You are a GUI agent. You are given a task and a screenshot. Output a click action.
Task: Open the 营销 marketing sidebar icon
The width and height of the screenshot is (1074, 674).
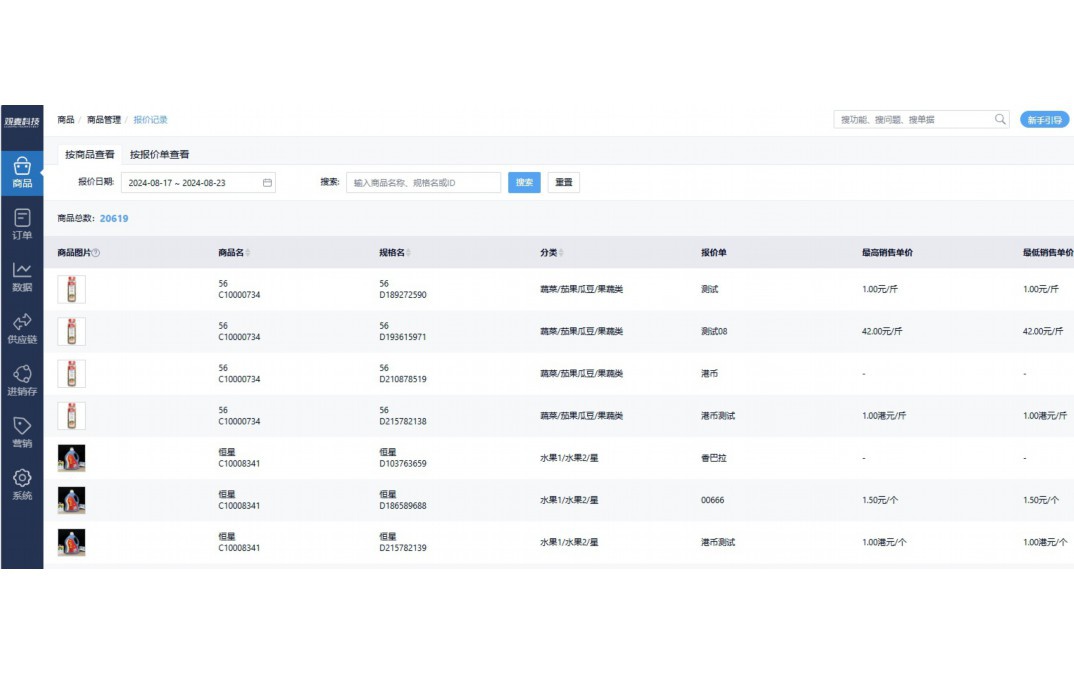point(22,432)
